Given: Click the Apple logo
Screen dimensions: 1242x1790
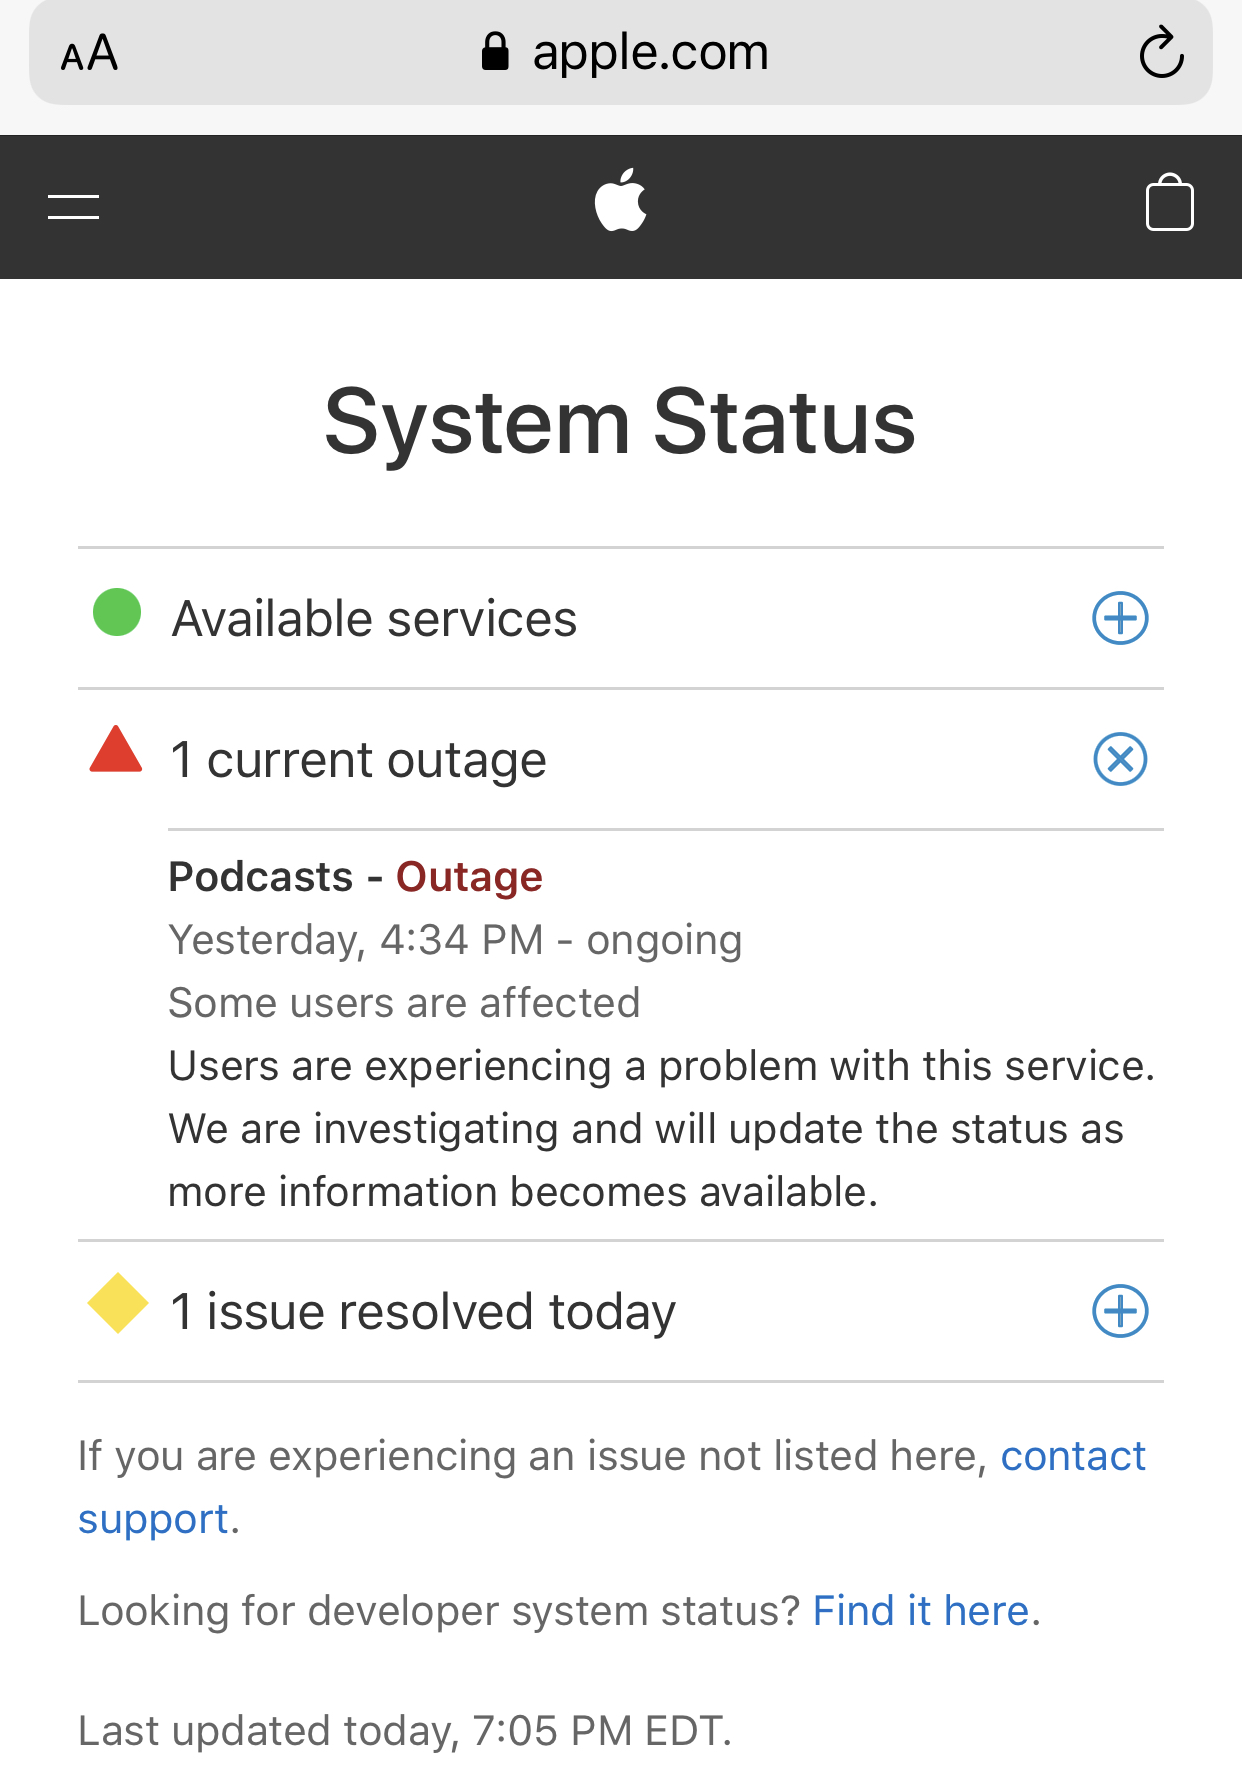Looking at the screenshot, I should pyautogui.click(x=621, y=201).
